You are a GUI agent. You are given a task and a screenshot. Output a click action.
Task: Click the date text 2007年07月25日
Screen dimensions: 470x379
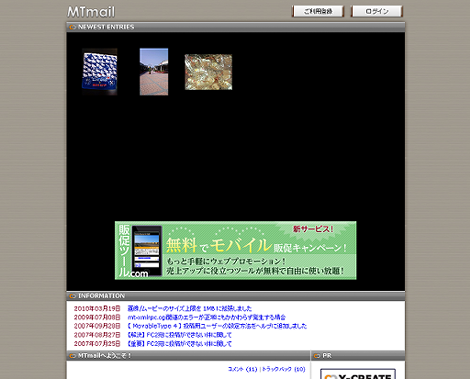97,343
